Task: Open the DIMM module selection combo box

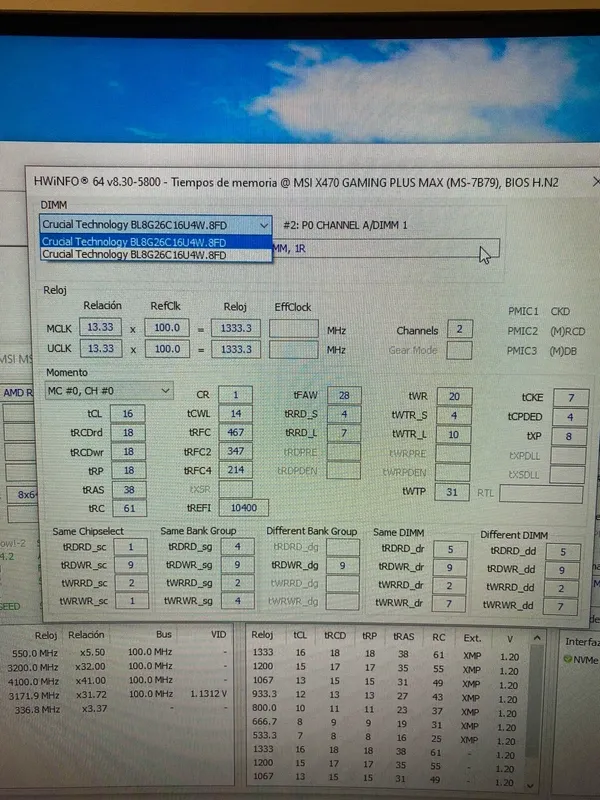Action: (x=156, y=224)
